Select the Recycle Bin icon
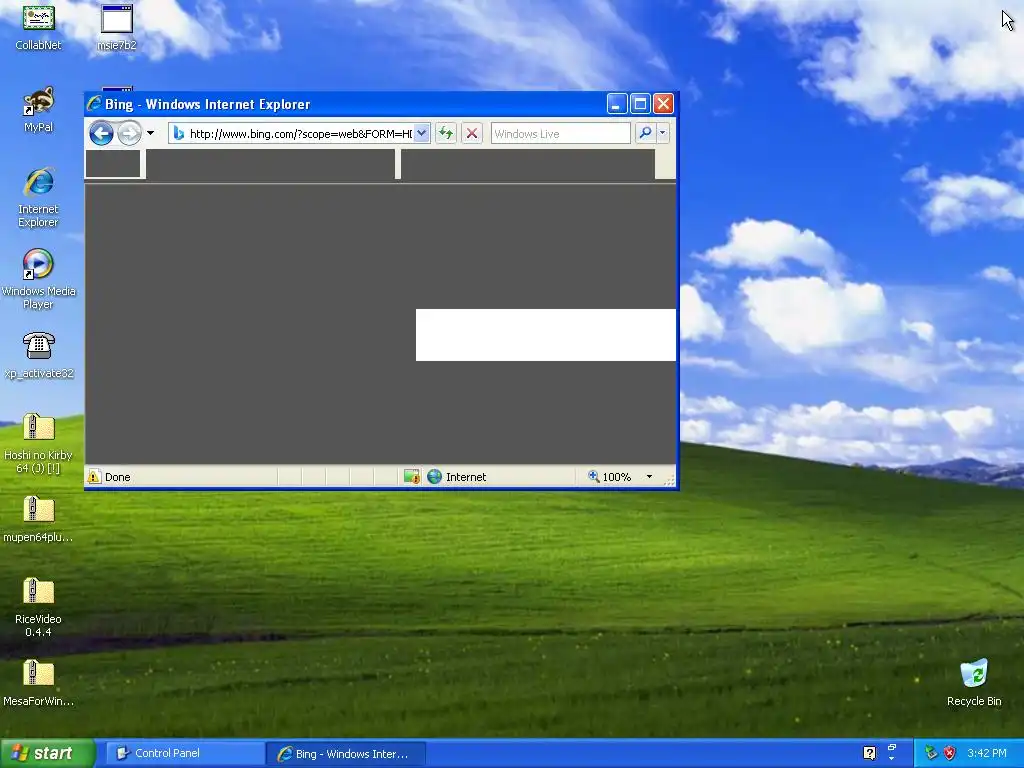The image size is (1024, 768). (x=974, y=683)
